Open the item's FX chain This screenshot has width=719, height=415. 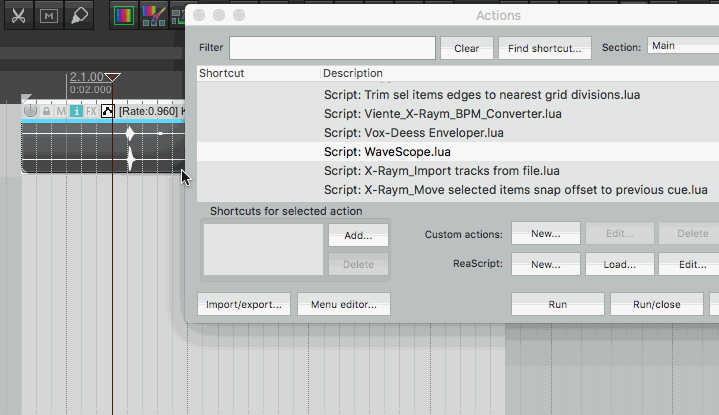tap(91, 111)
